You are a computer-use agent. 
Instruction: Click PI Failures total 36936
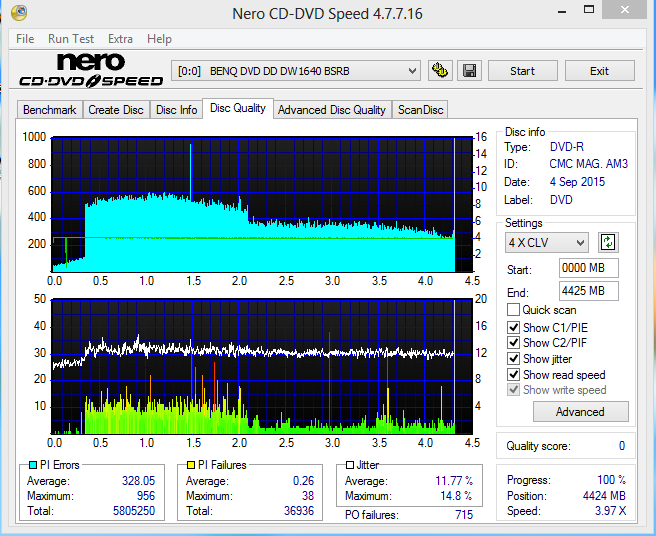[x=299, y=511]
